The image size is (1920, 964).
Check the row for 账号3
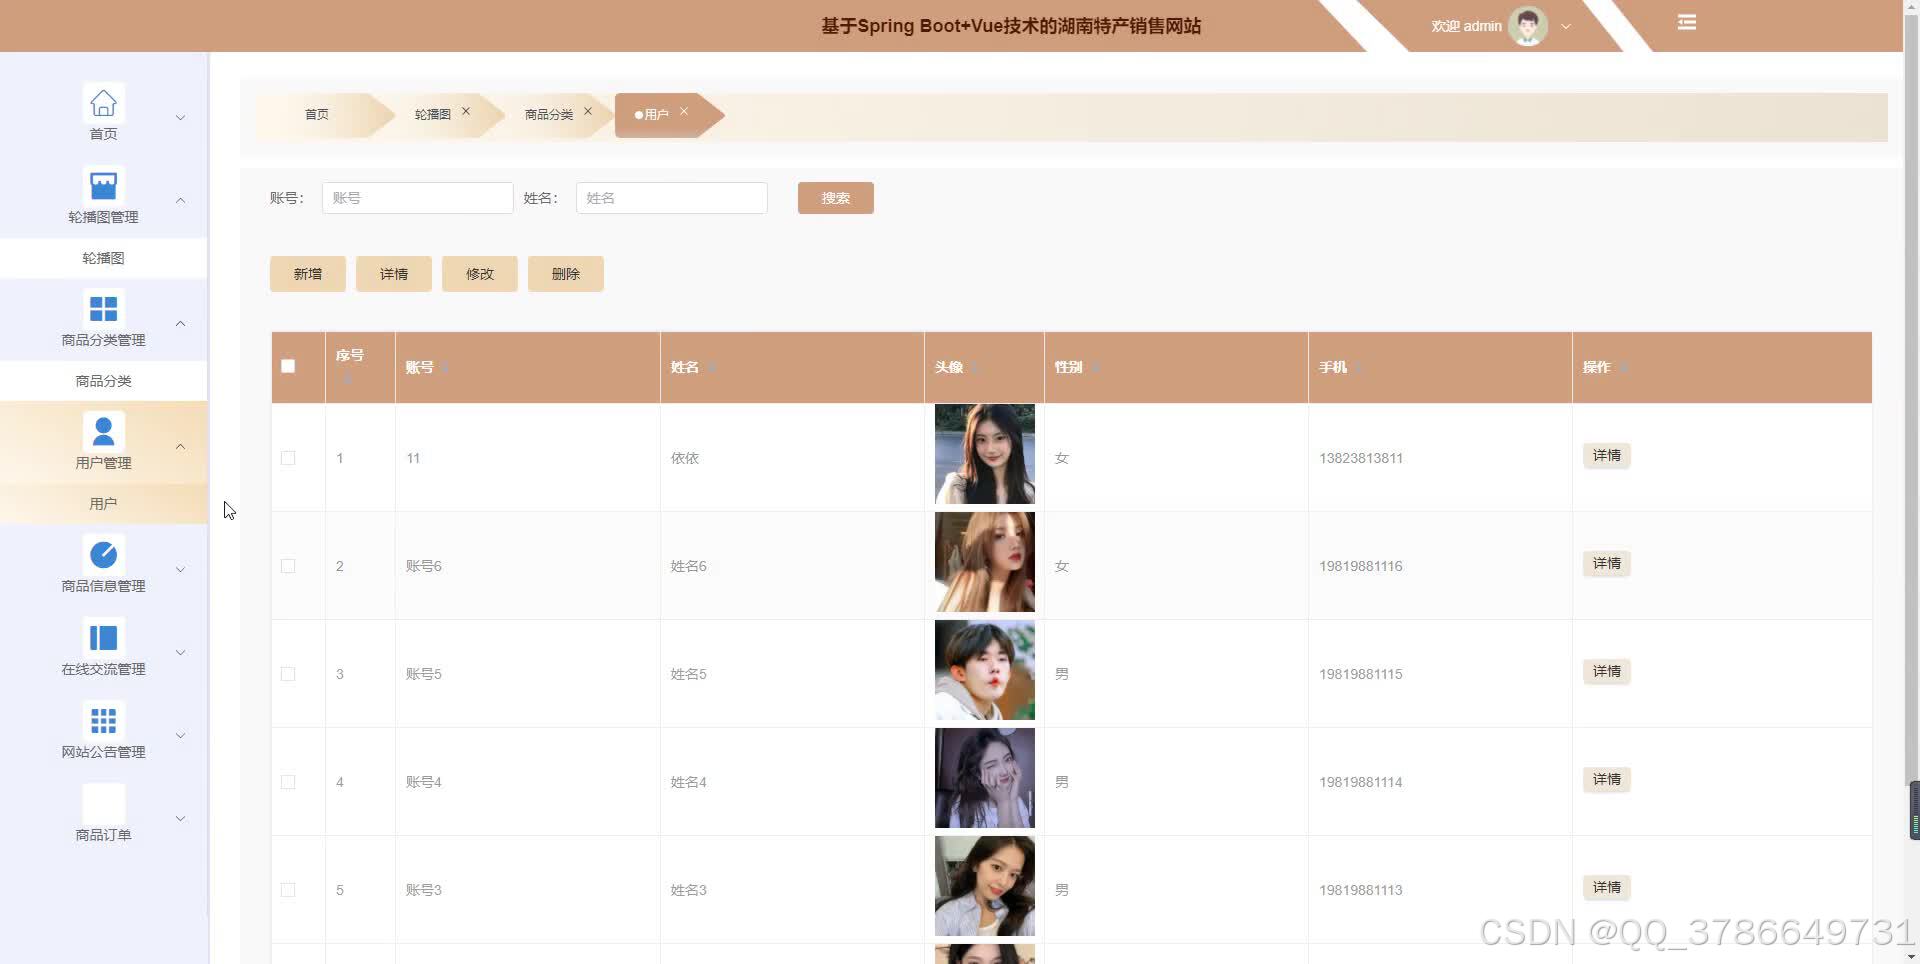288,890
